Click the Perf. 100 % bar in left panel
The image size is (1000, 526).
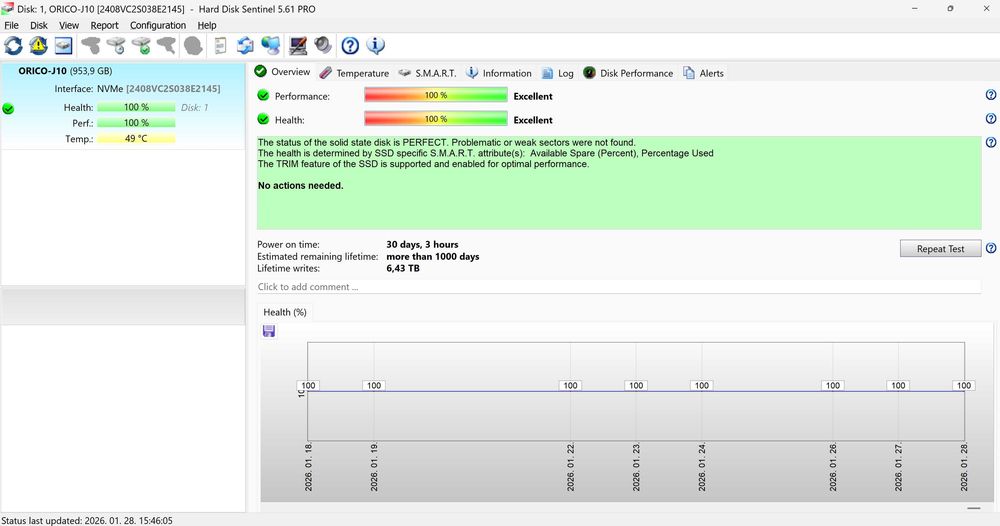tap(136, 122)
